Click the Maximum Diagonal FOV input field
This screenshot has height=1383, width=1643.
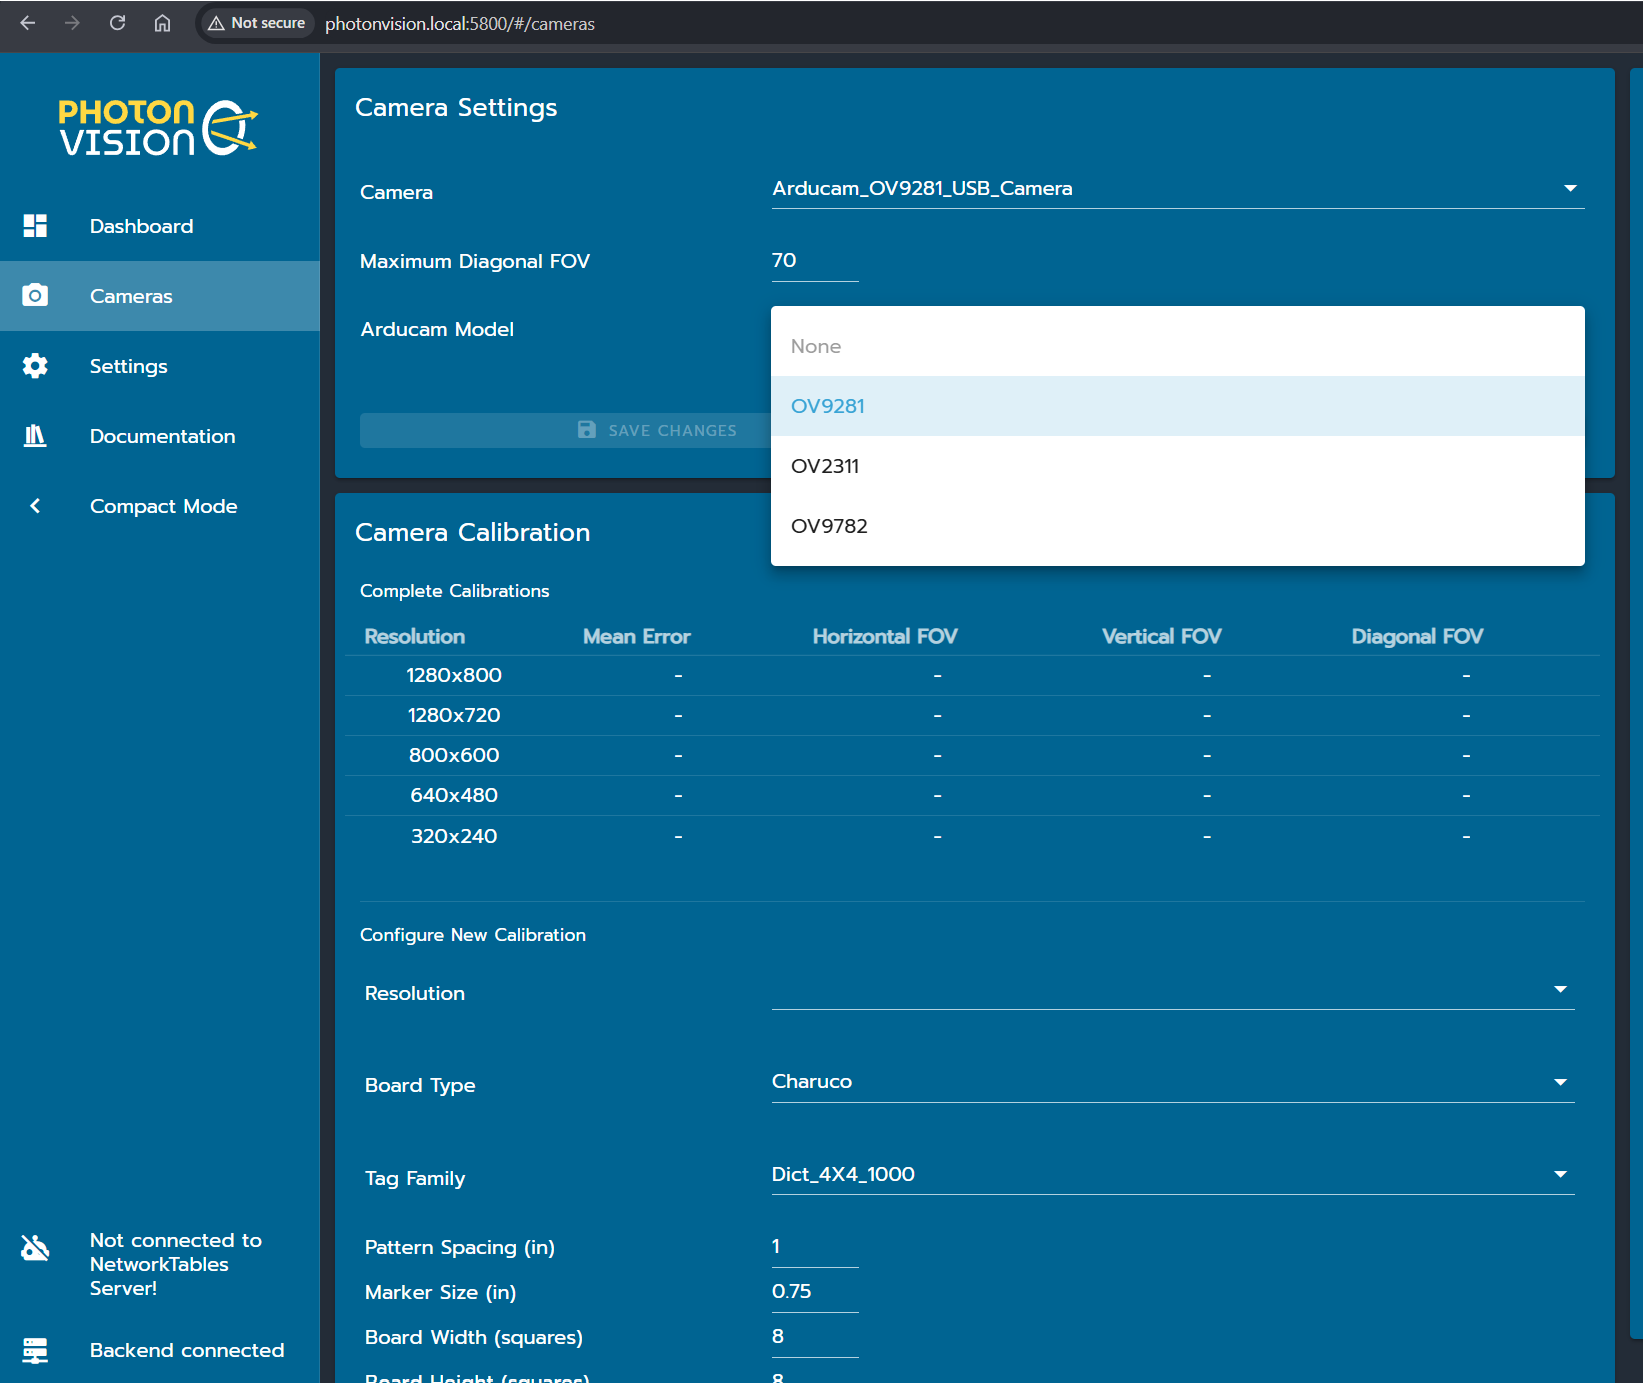click(814, 261)
